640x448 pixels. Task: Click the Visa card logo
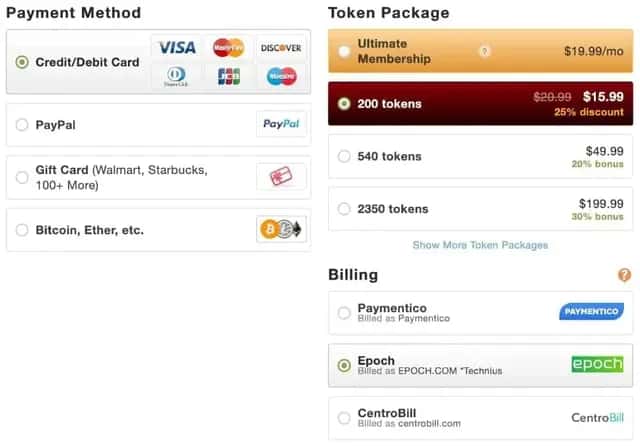176,47
